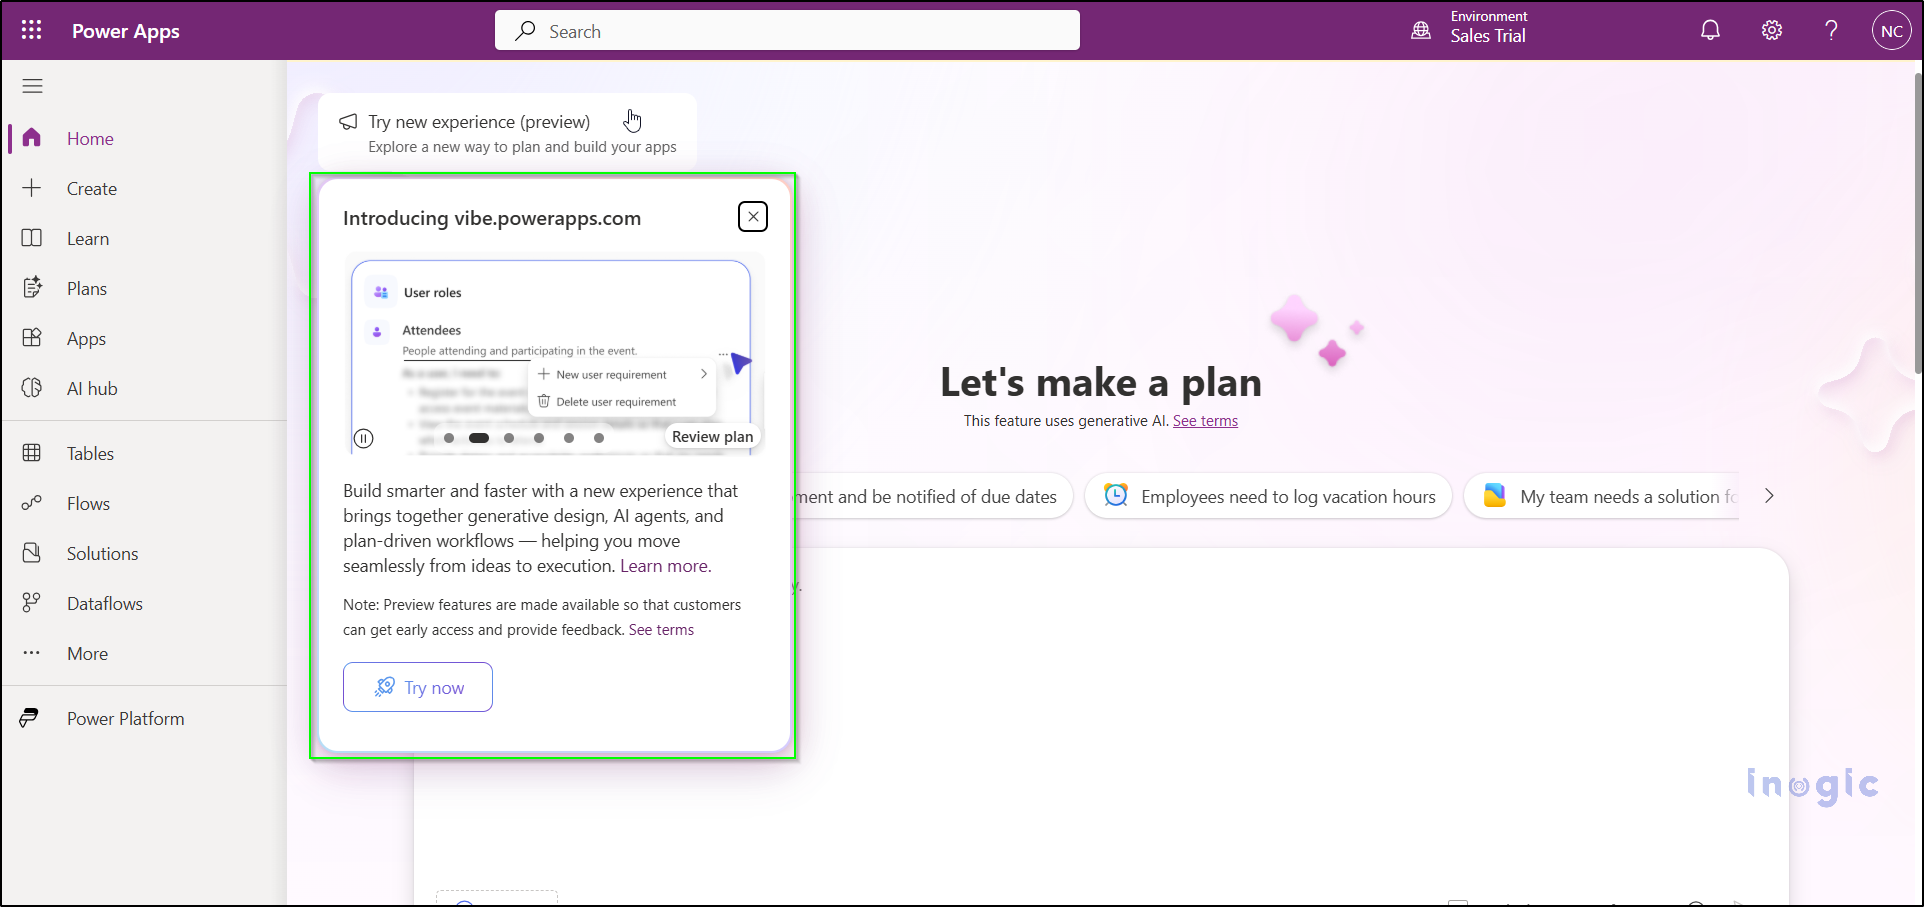Screen dimensions: 1924x907
Task: Expand the More menu in sidebar
Action: tap(87, 653)
